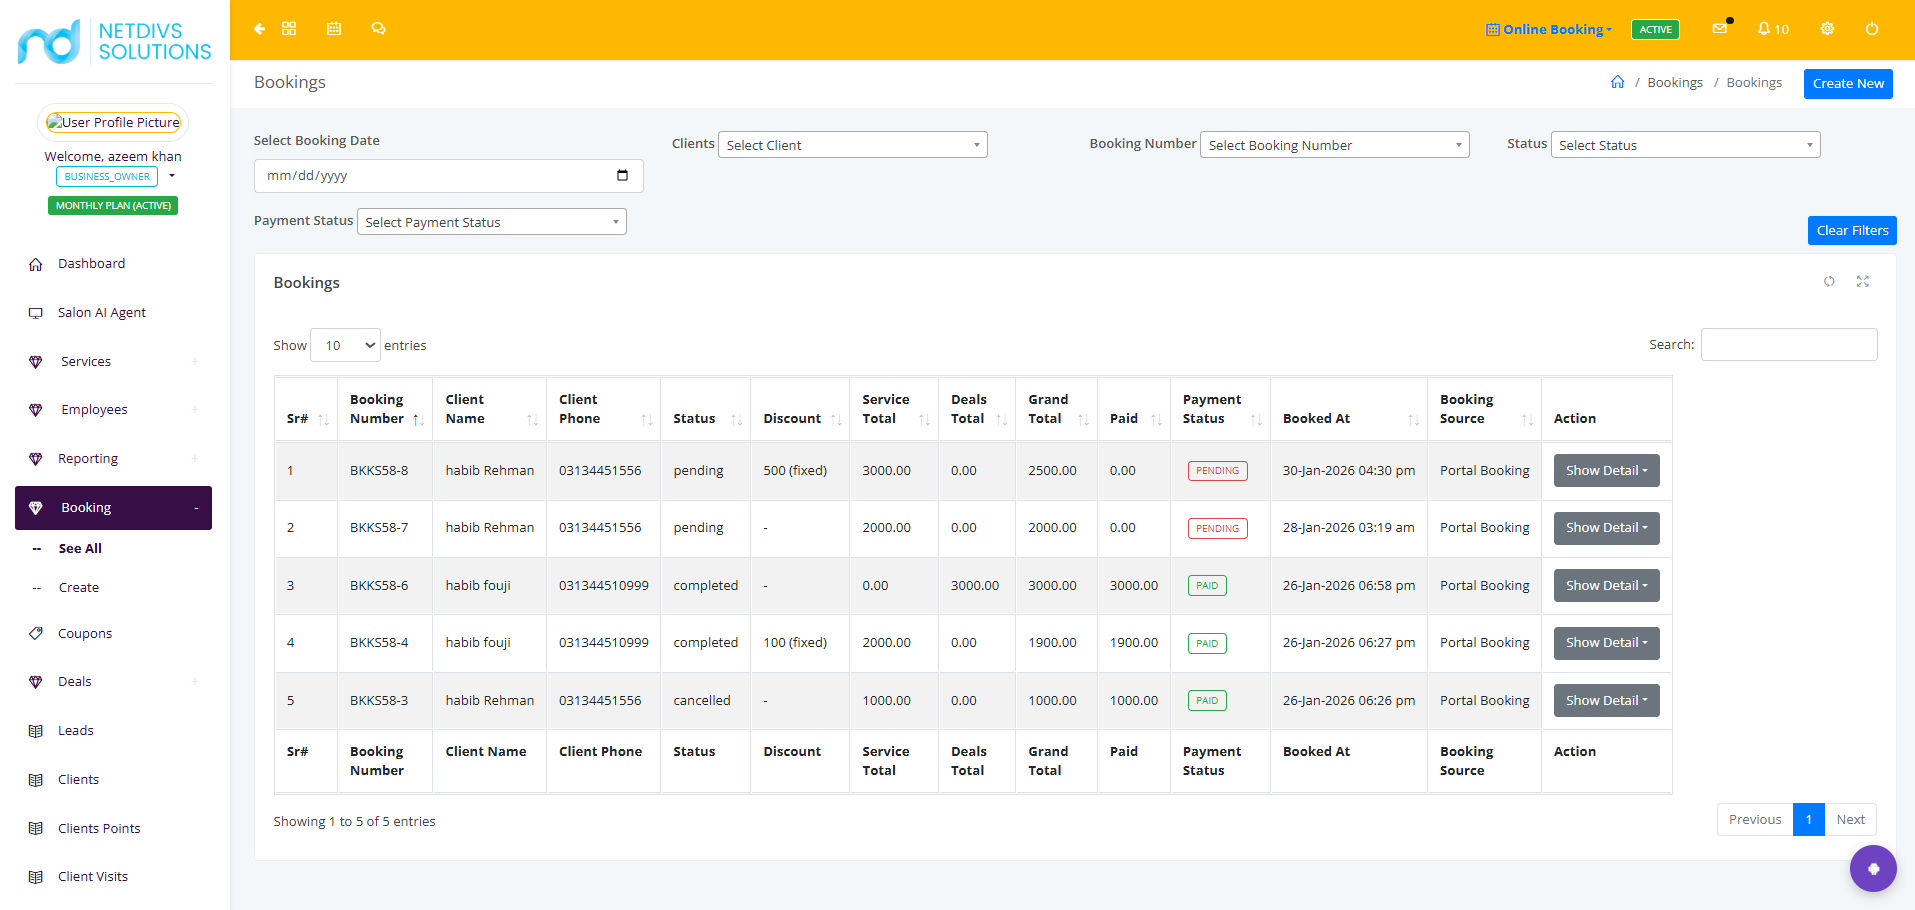This screenshot has height=910, width=1915.
Task: Open the mail envelope icon
Action: [1720, 29]
